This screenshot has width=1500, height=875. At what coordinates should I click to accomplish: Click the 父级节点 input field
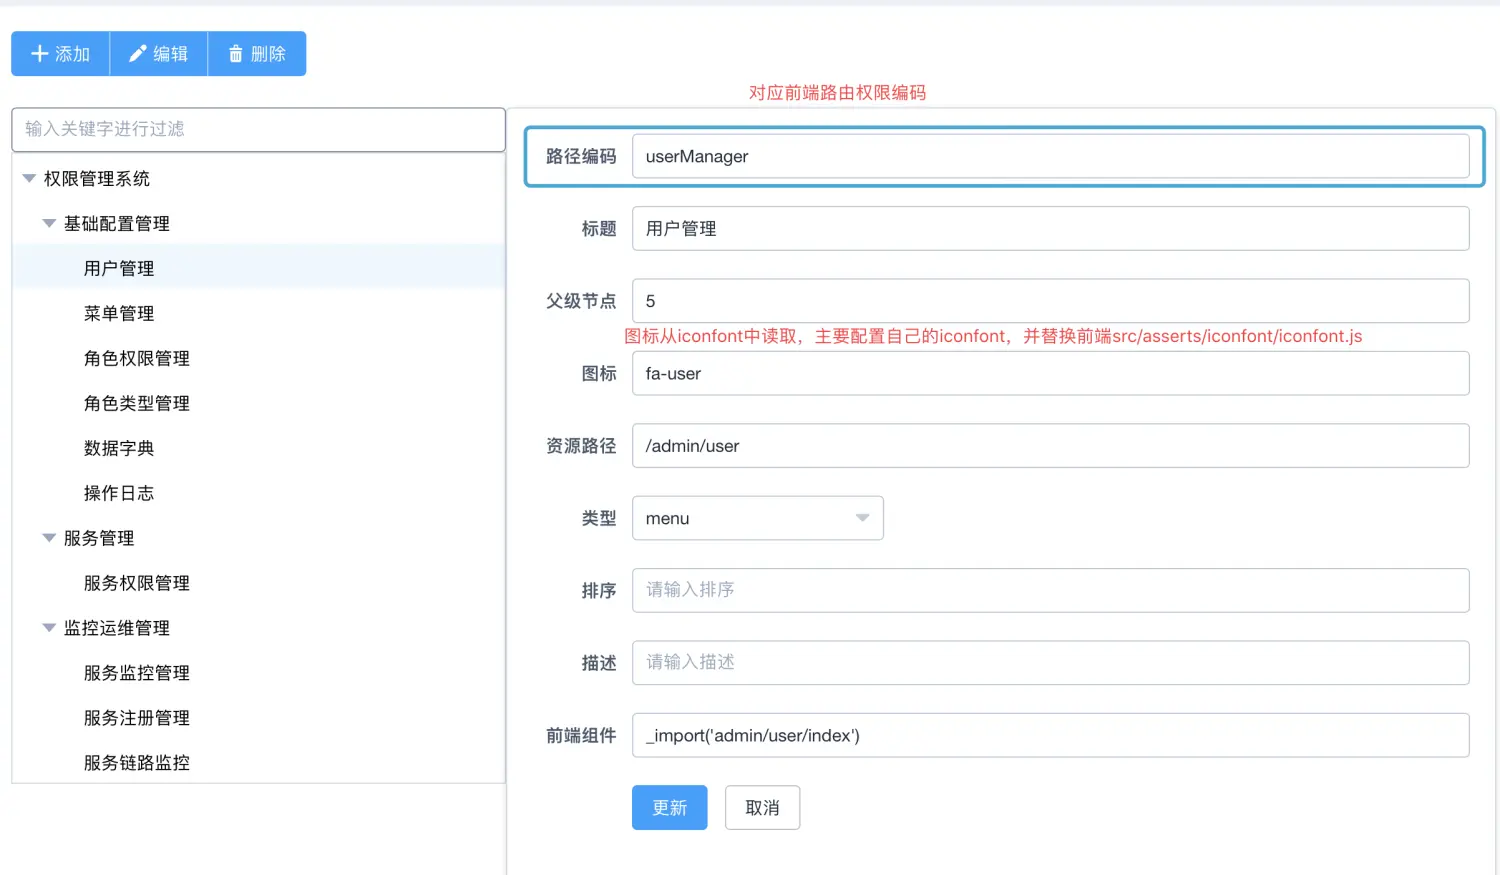[1050, 301]
